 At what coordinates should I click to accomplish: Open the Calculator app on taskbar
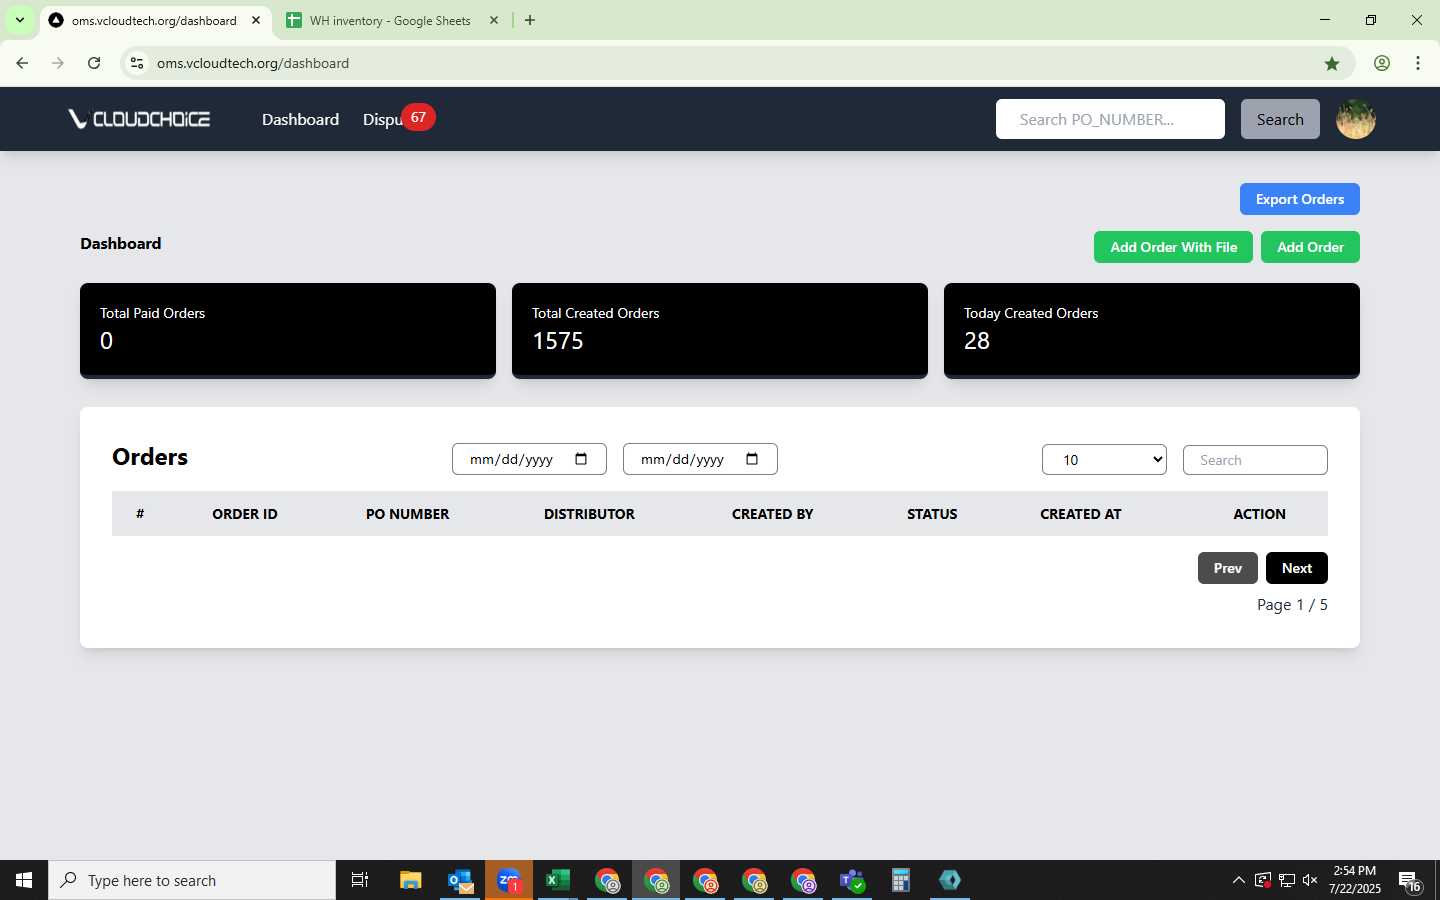pyautogui.click(x=901, y=880)
